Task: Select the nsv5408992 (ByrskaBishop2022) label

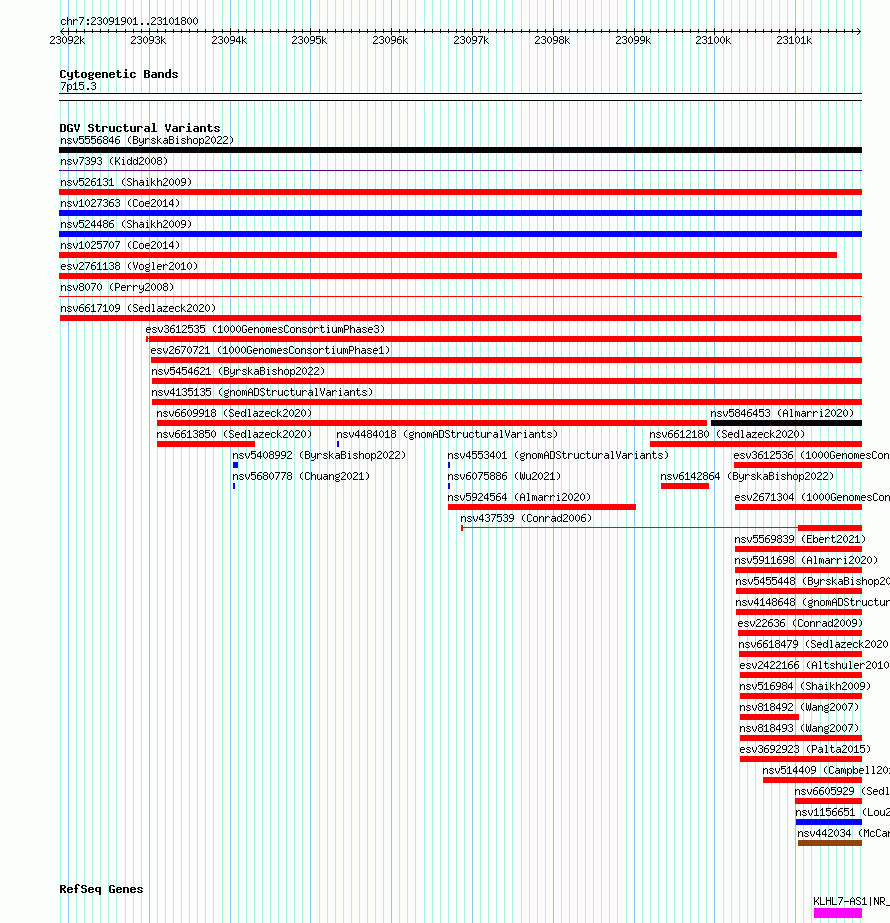Action: click(319, 456)
